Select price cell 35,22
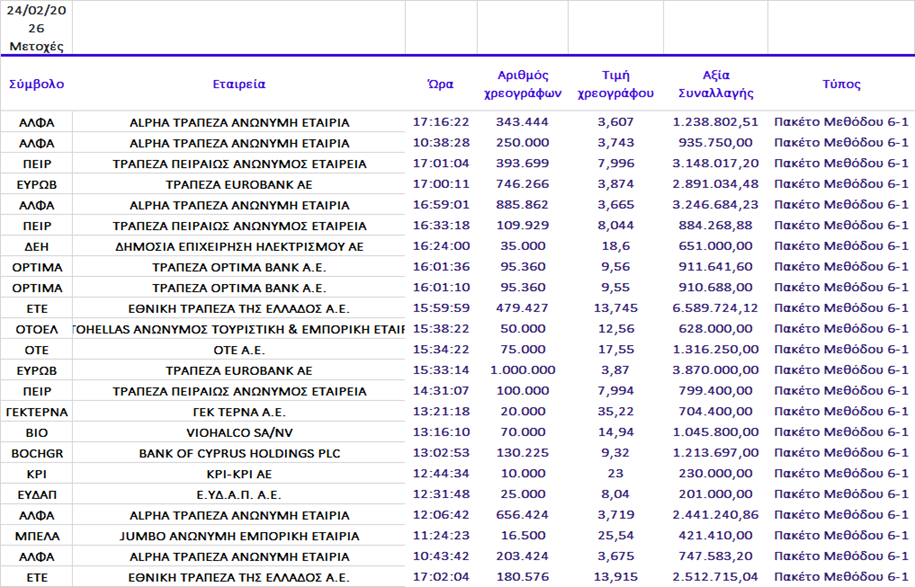 click(x=616, y=411)
